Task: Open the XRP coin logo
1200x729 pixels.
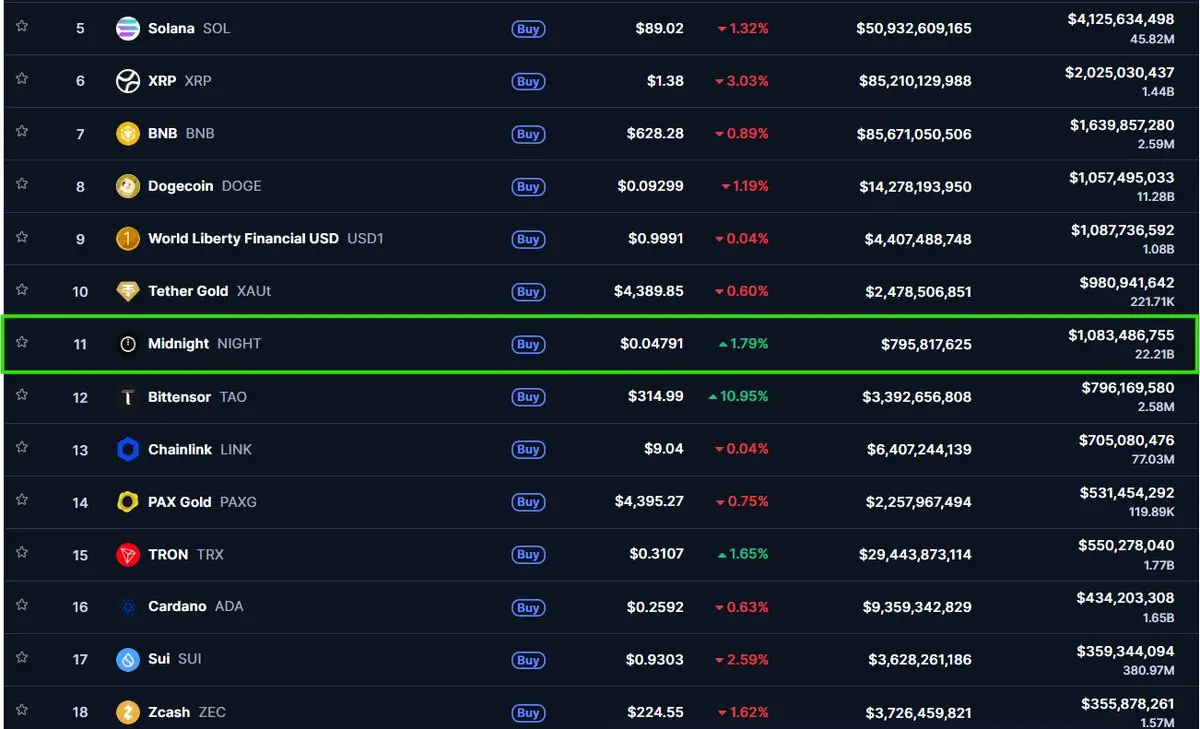Action: pos(128,81)
